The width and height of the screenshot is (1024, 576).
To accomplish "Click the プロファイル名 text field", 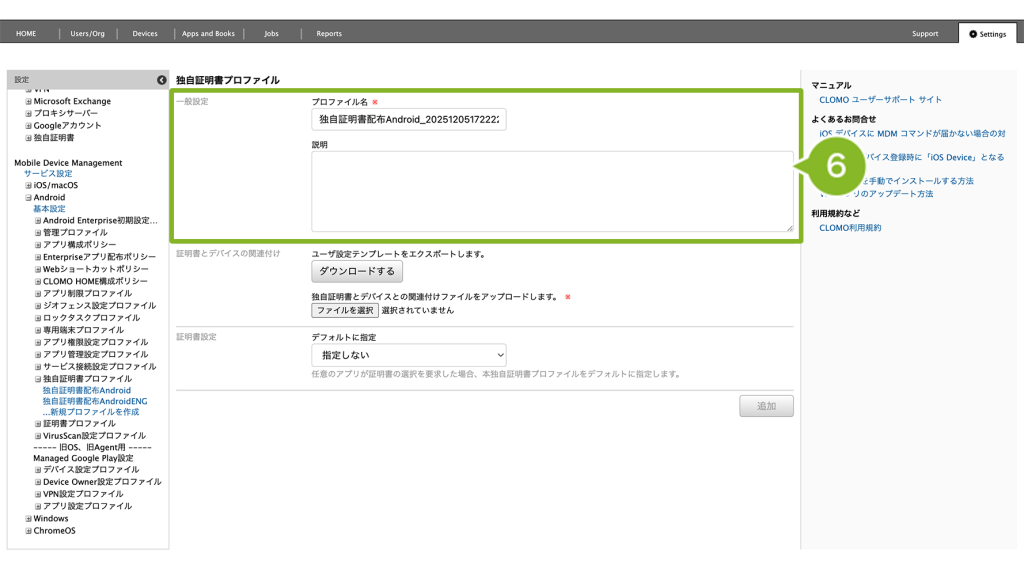I will [x=408, y=120].
